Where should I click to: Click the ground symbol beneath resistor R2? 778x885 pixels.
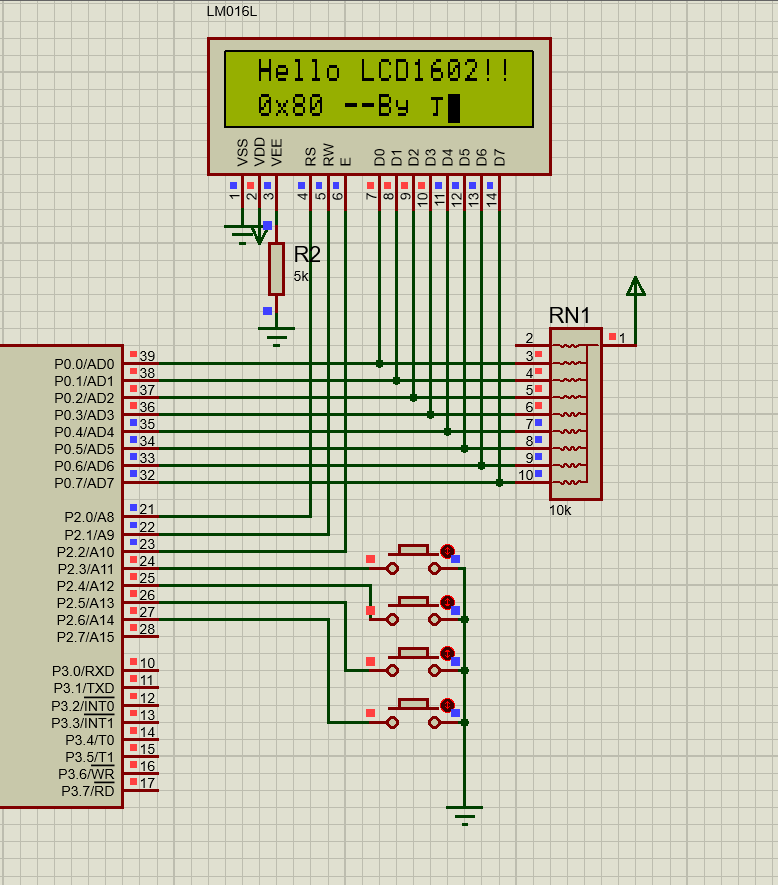point(276,333)
